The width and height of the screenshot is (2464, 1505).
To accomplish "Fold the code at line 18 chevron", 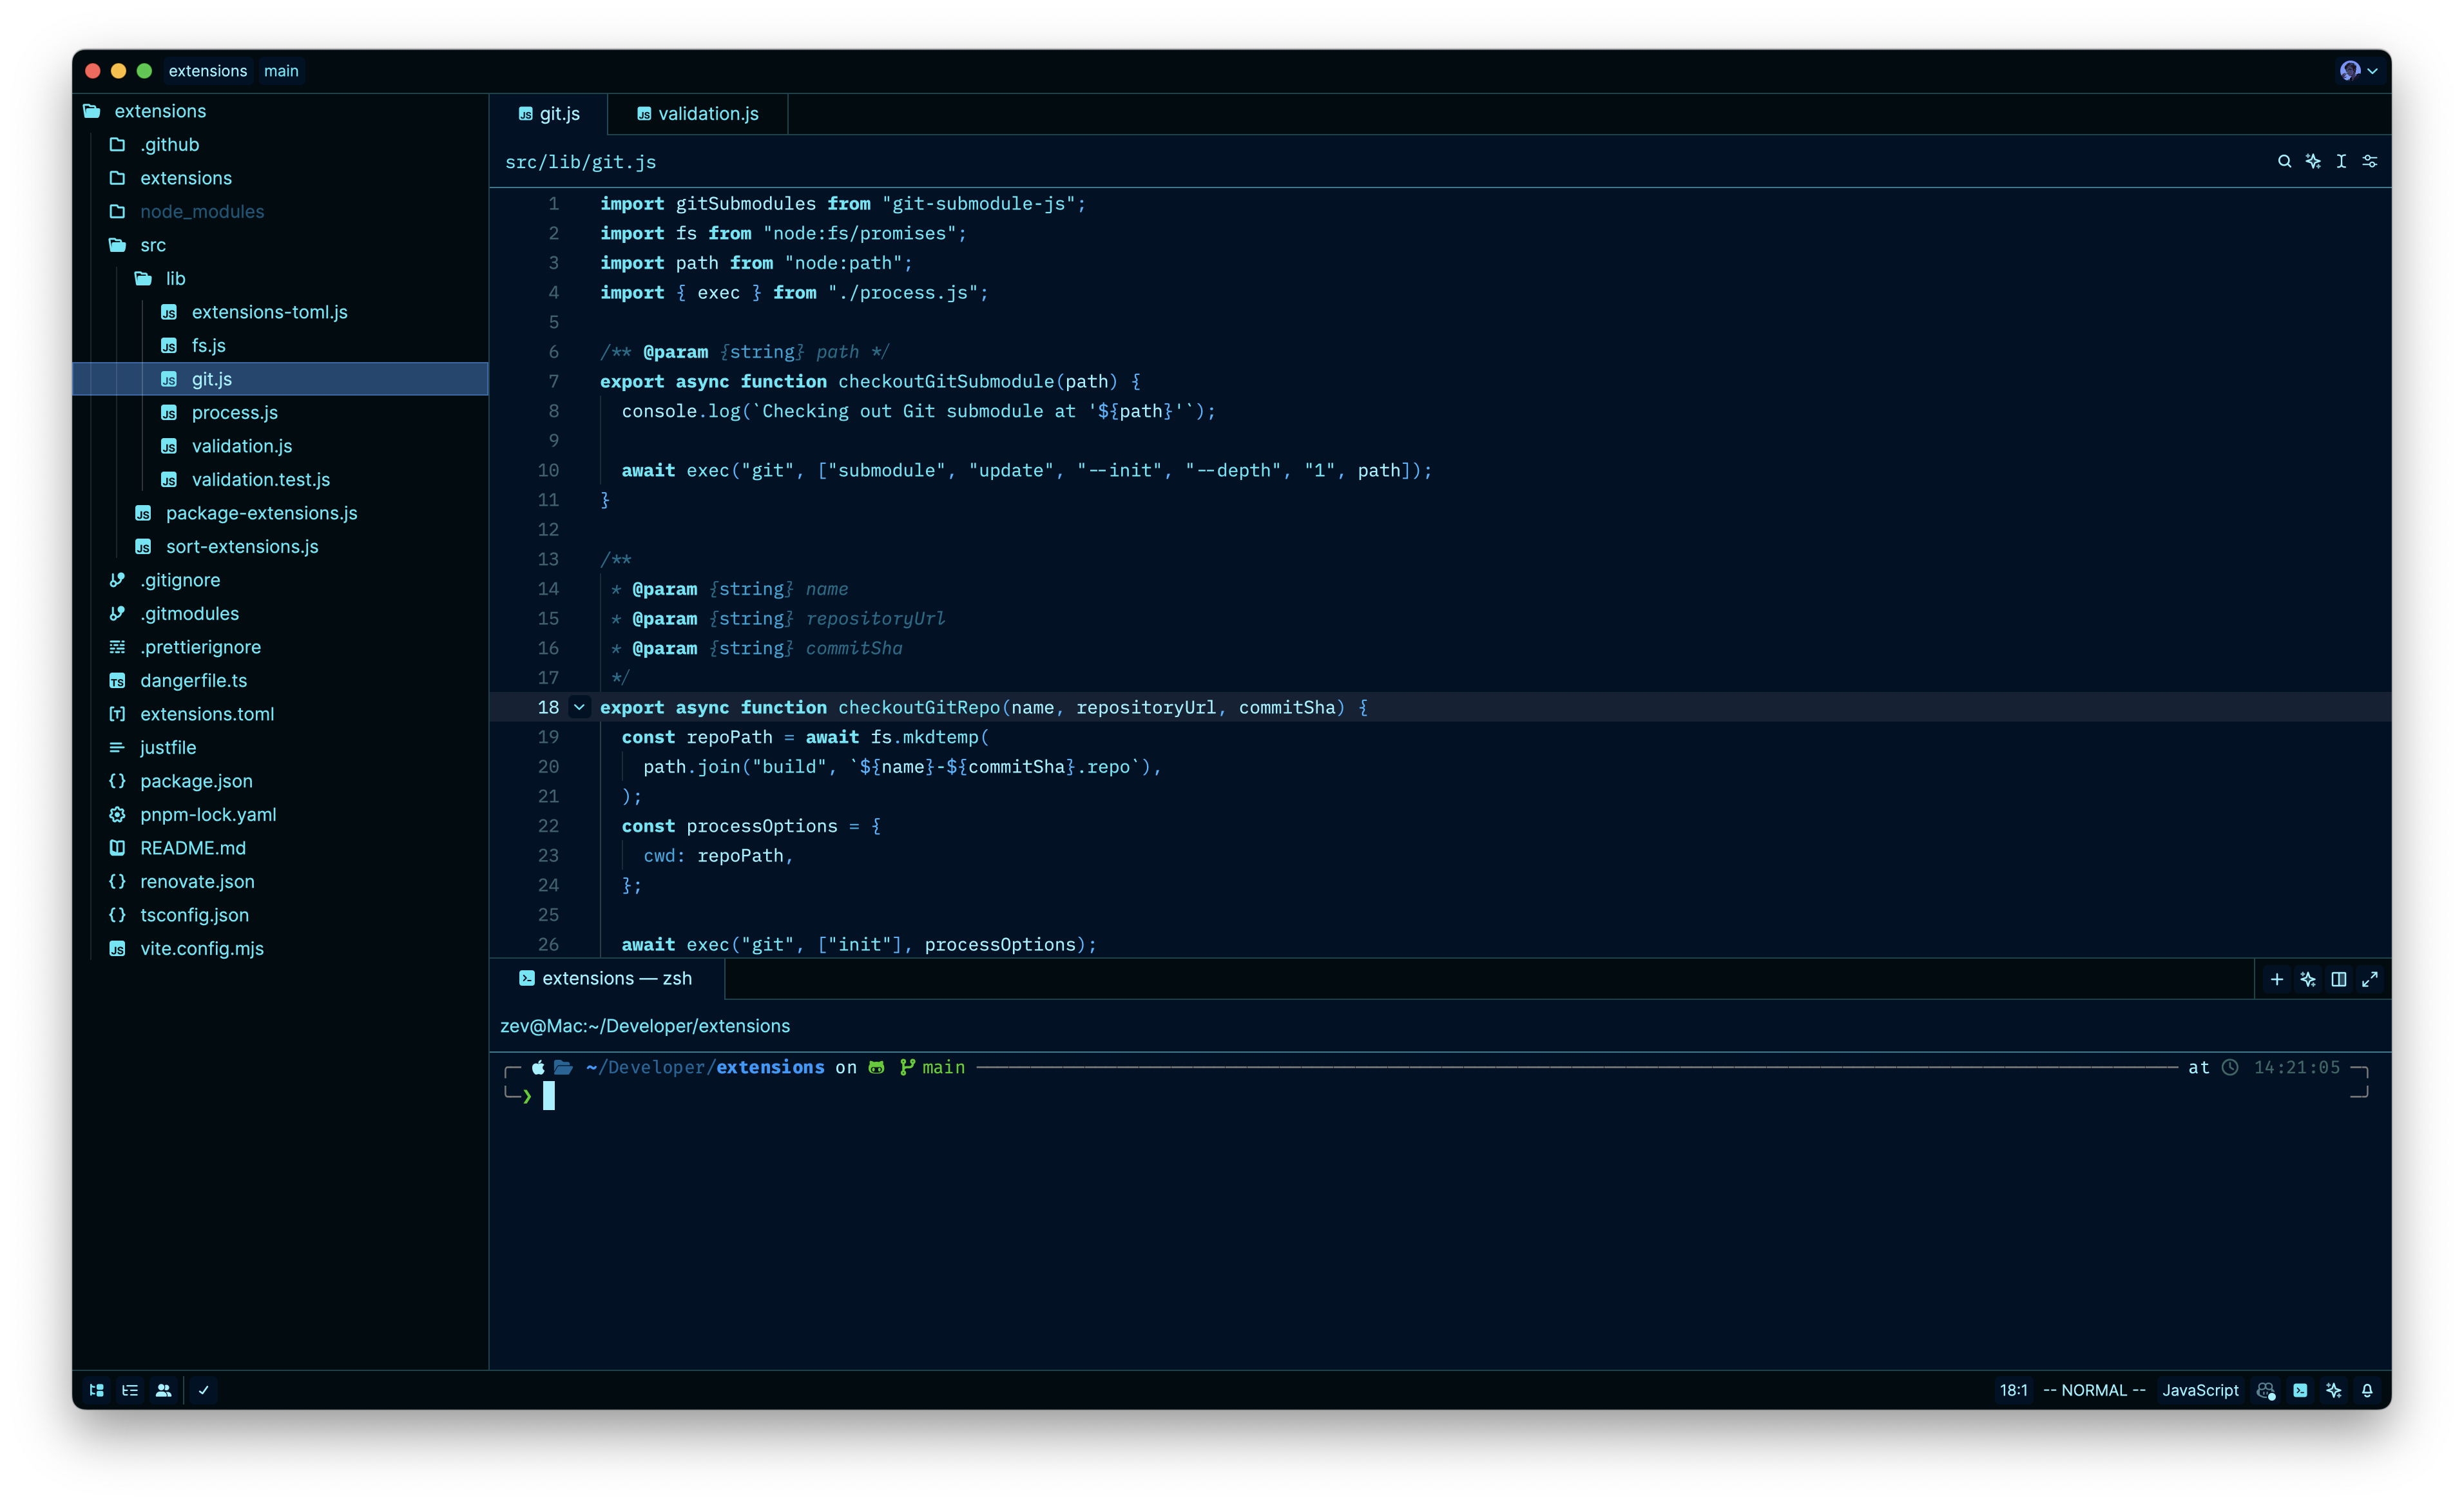I will point(579,707).
